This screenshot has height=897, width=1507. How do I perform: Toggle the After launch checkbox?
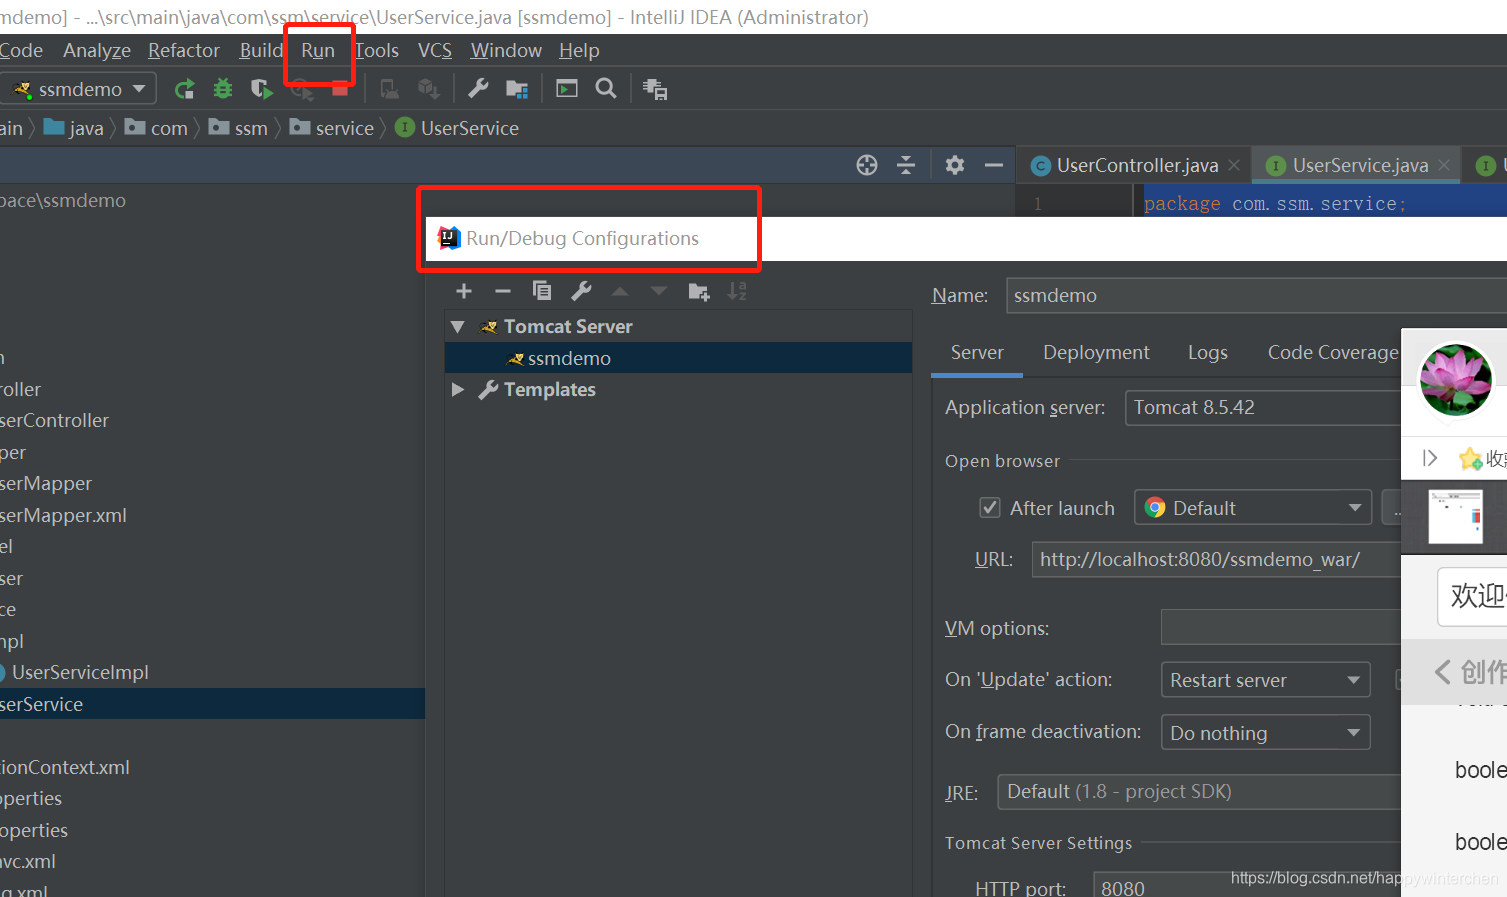point(990,508)
